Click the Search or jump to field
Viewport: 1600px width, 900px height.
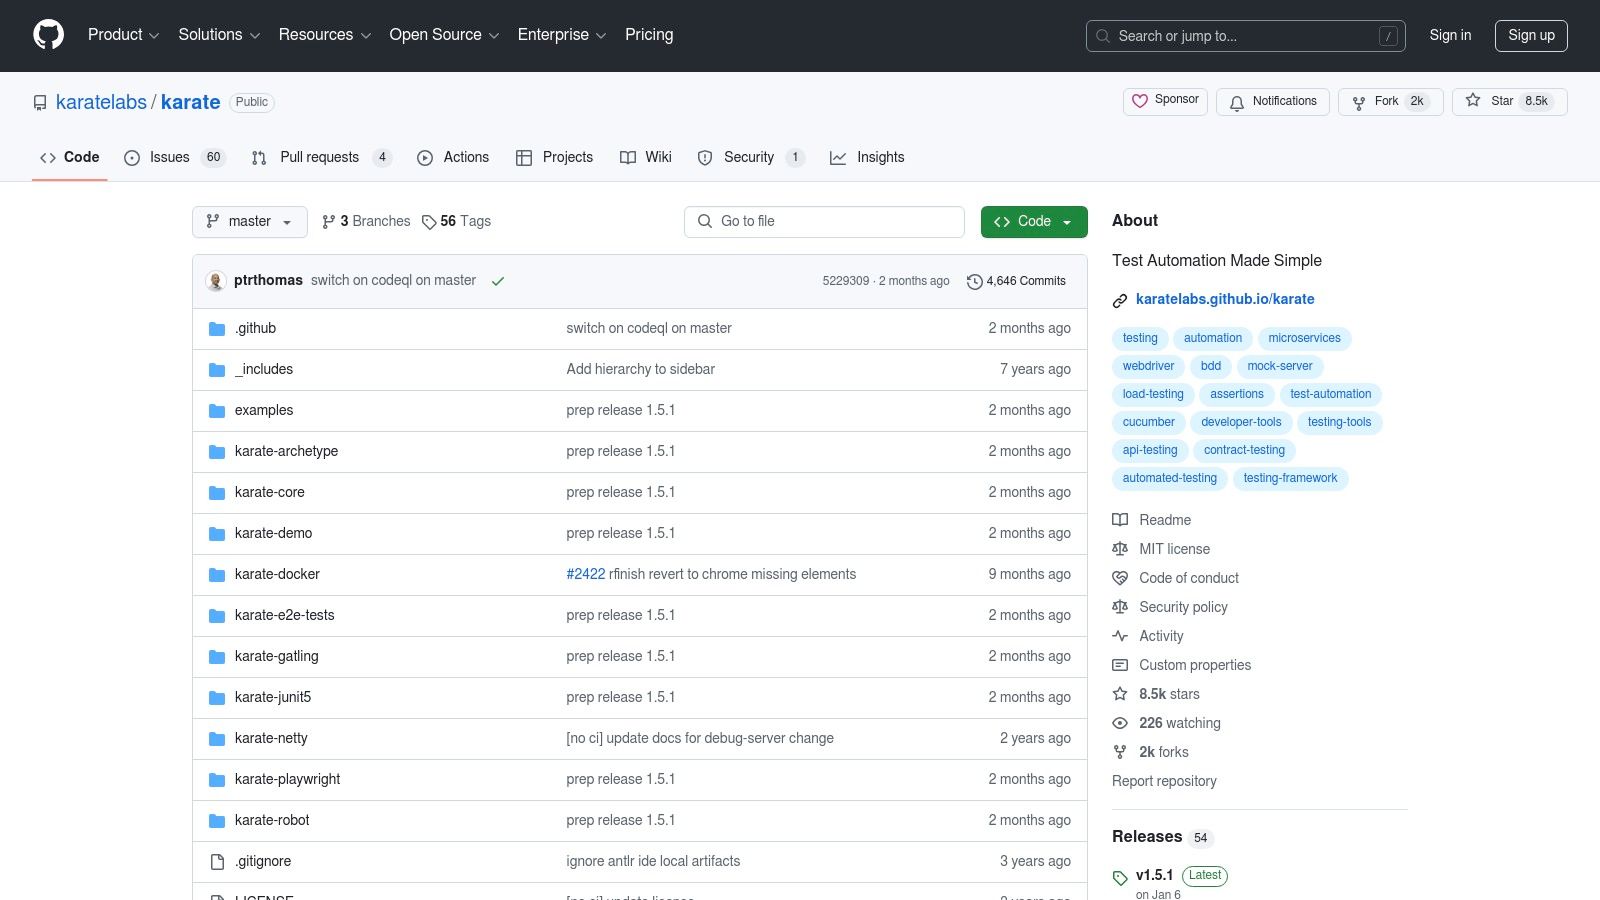point(1246,36)
